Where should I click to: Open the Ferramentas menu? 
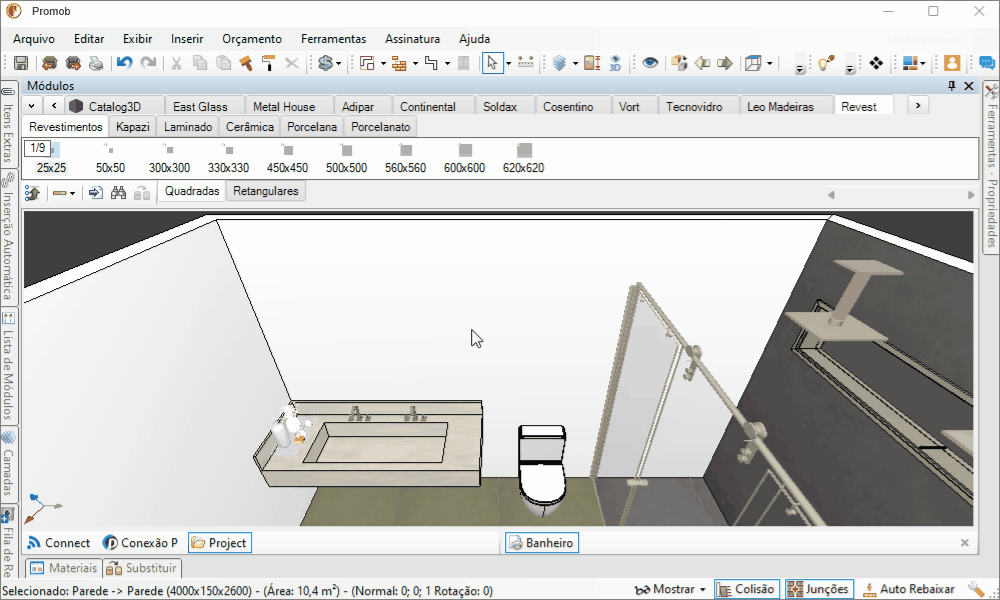[333, 39]
